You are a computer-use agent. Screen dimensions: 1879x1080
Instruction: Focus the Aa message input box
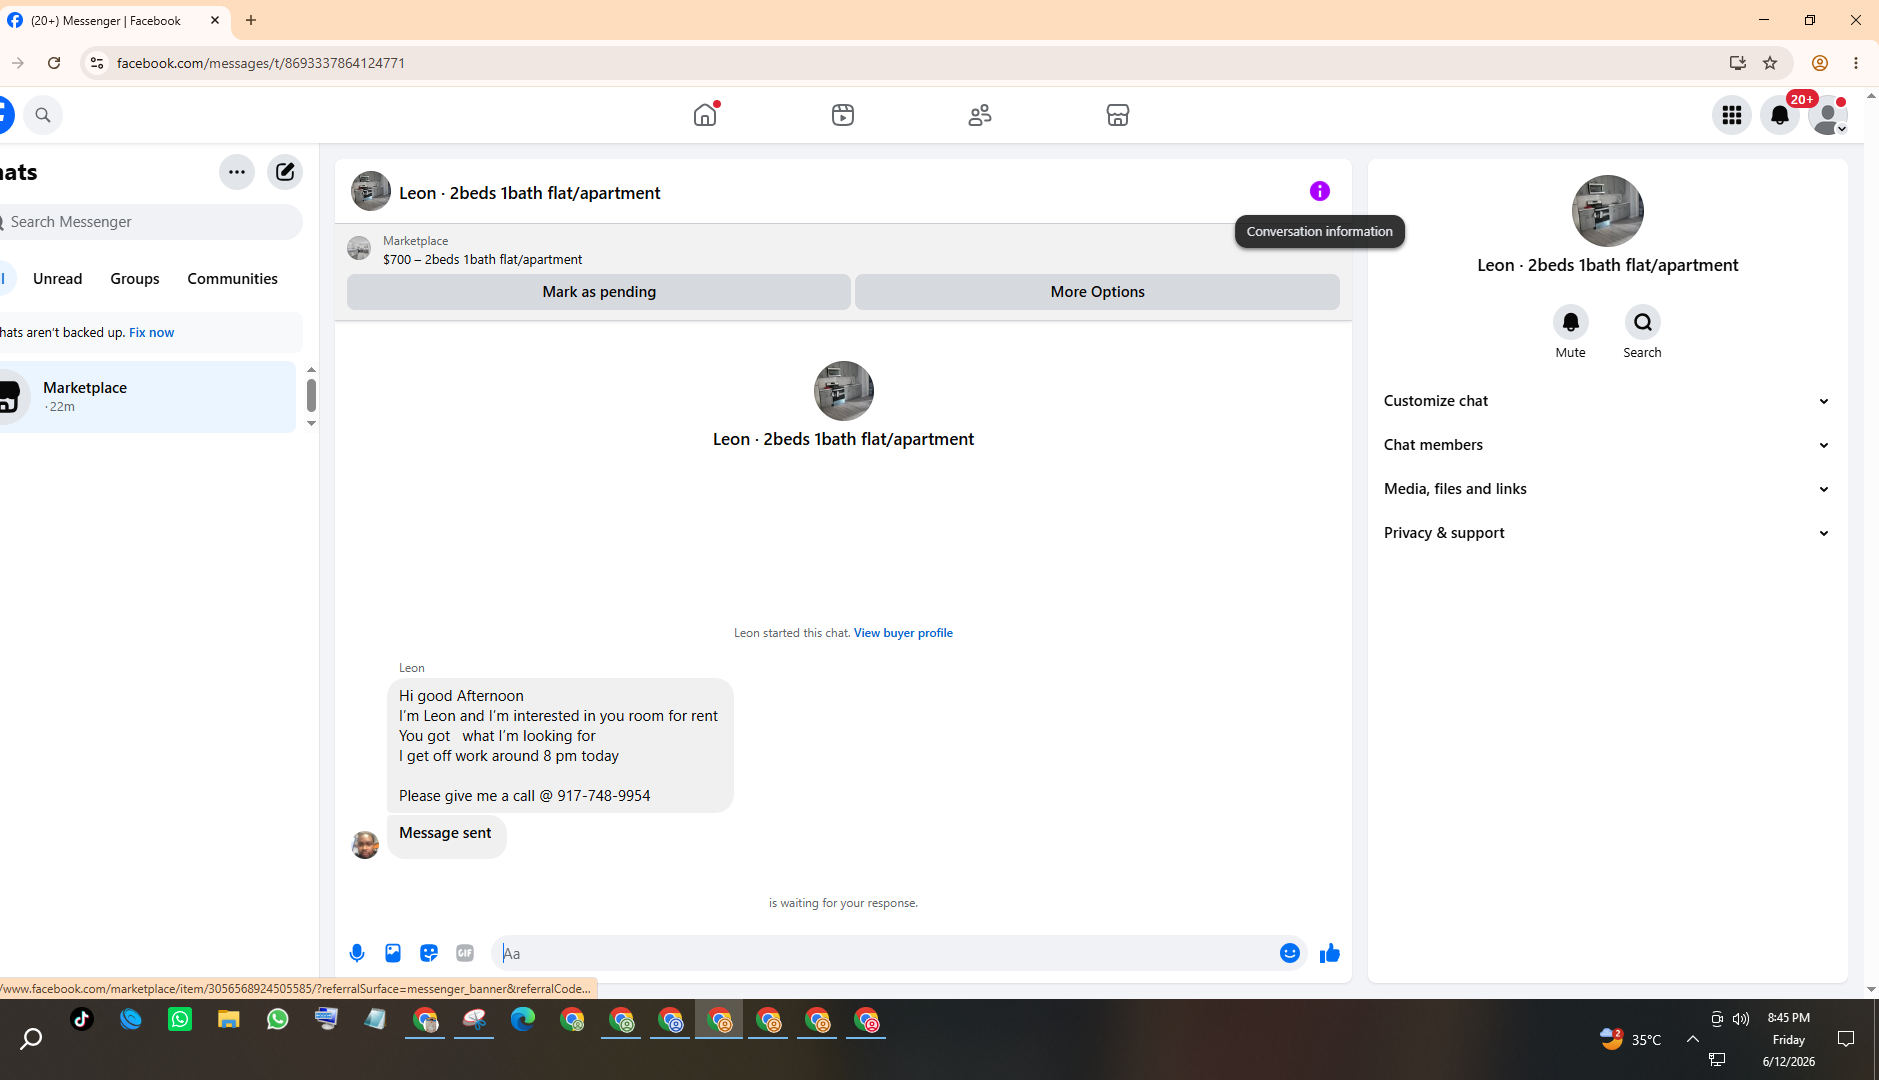pos(886,953)
